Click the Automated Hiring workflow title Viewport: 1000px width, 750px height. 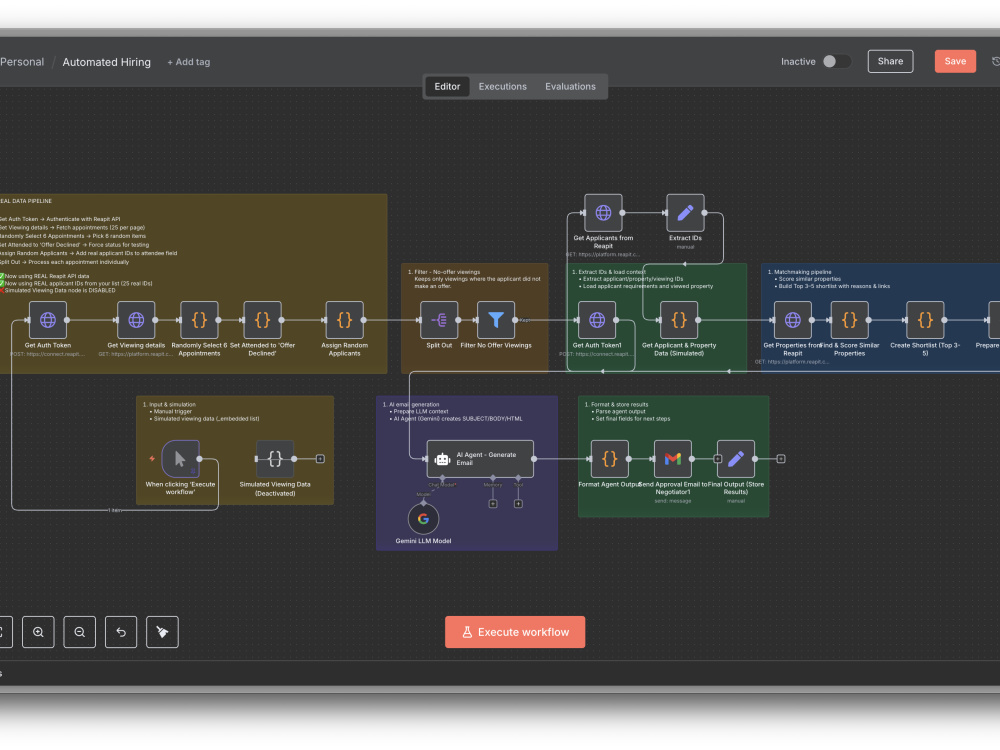(107, 62)
